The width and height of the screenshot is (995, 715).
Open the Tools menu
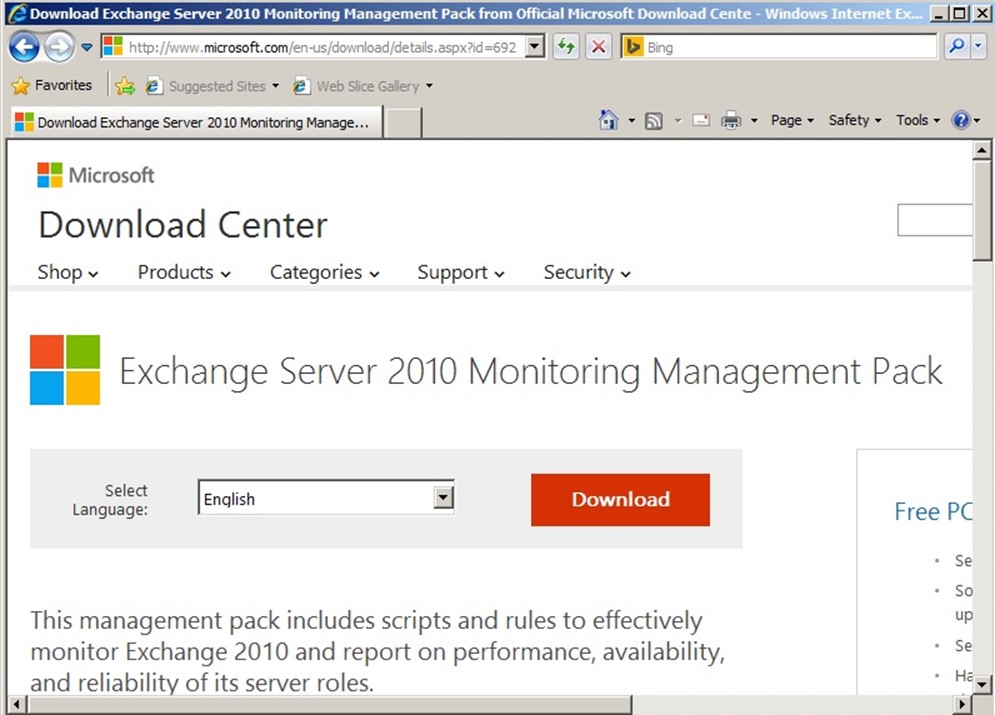pyautogui.click(x=918, y=120)
